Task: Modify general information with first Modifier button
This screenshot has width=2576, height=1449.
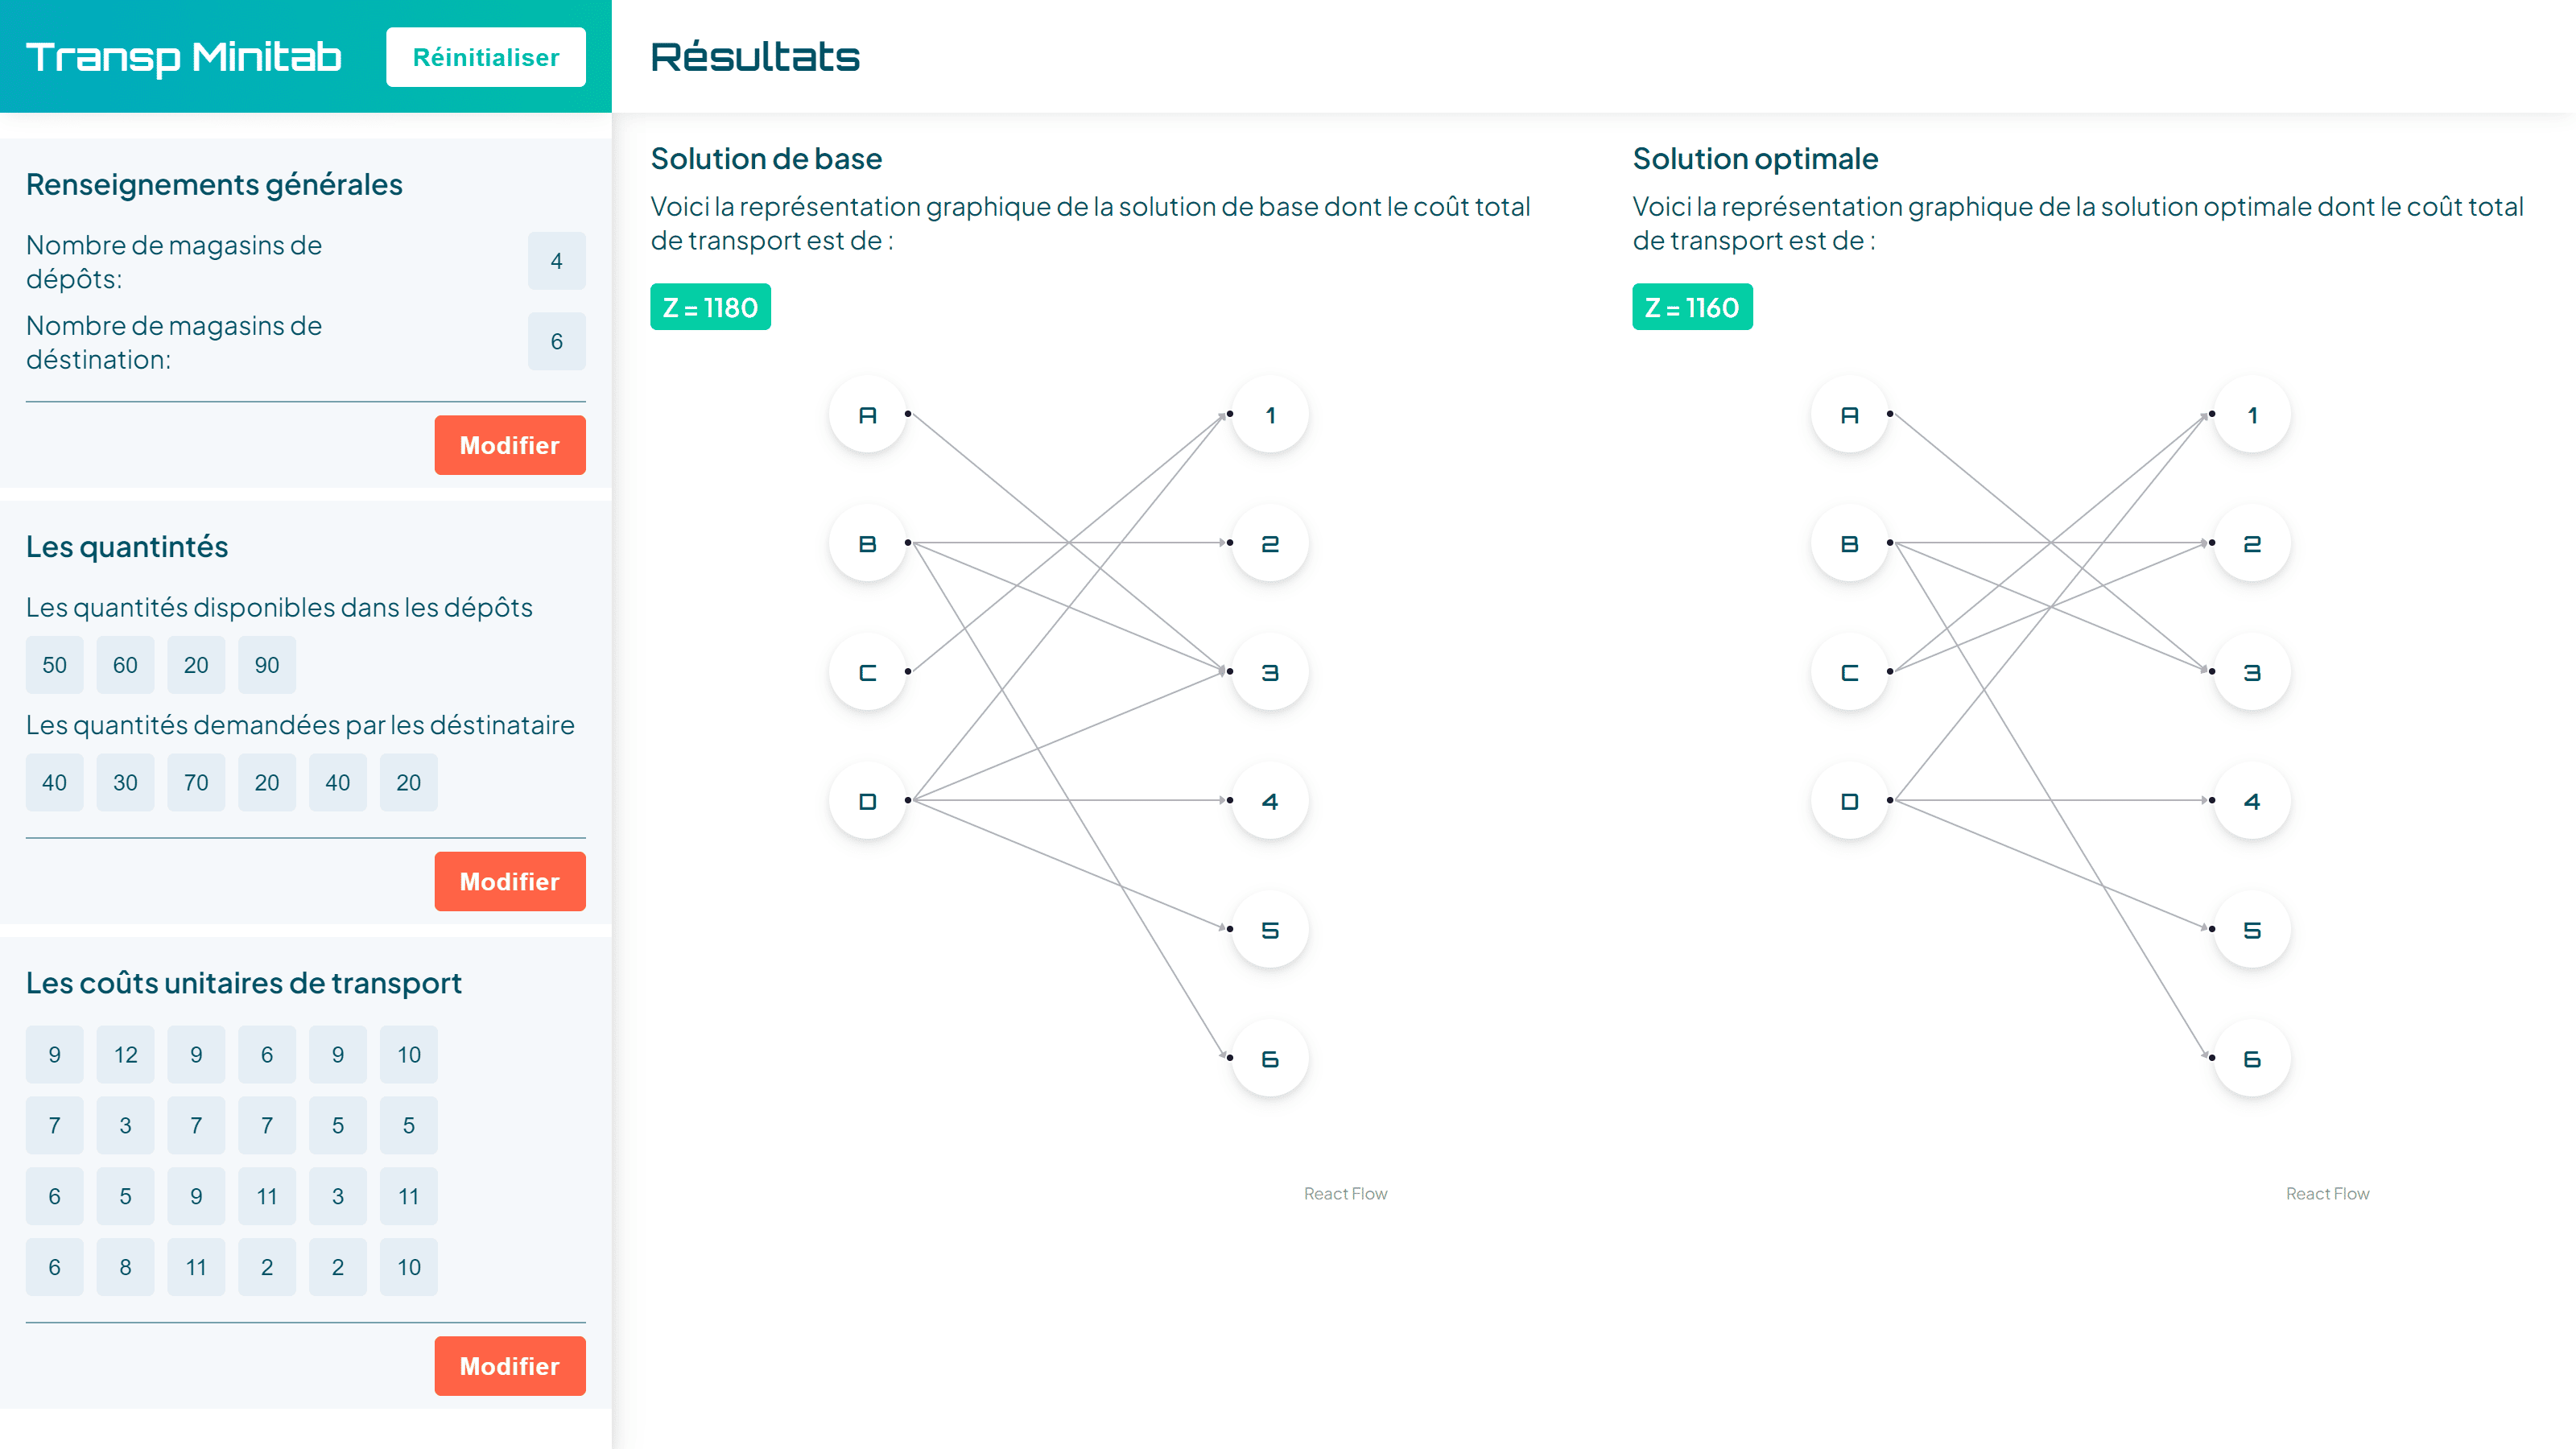Action: [x=510, y=445]
